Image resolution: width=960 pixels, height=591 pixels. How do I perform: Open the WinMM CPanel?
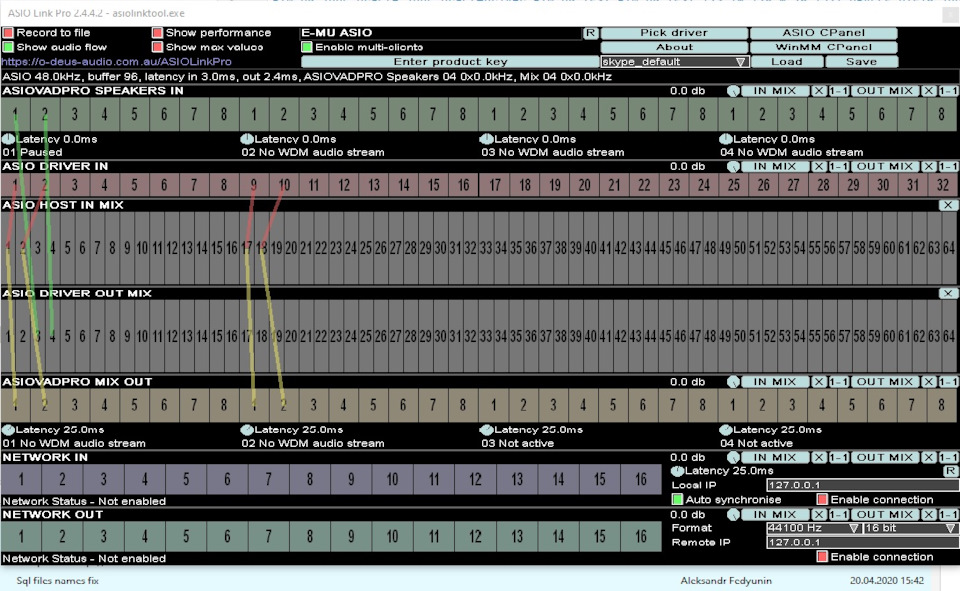823,47
